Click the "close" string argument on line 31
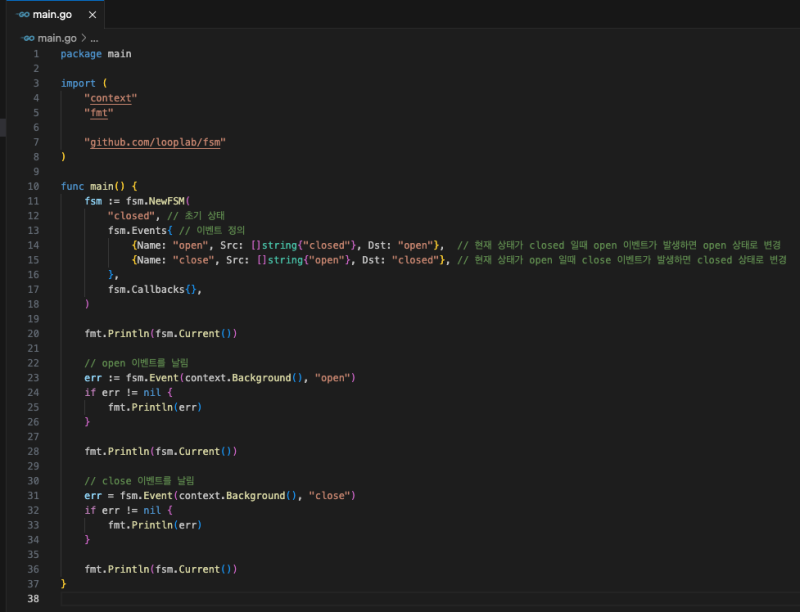800x612 pixels. tap(332, 496)
